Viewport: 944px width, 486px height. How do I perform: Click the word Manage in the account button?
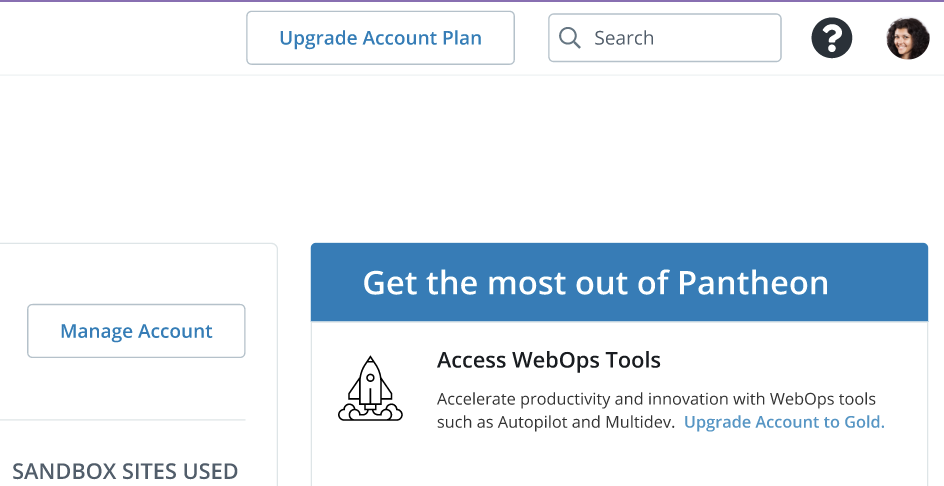(x=97, y=331)
